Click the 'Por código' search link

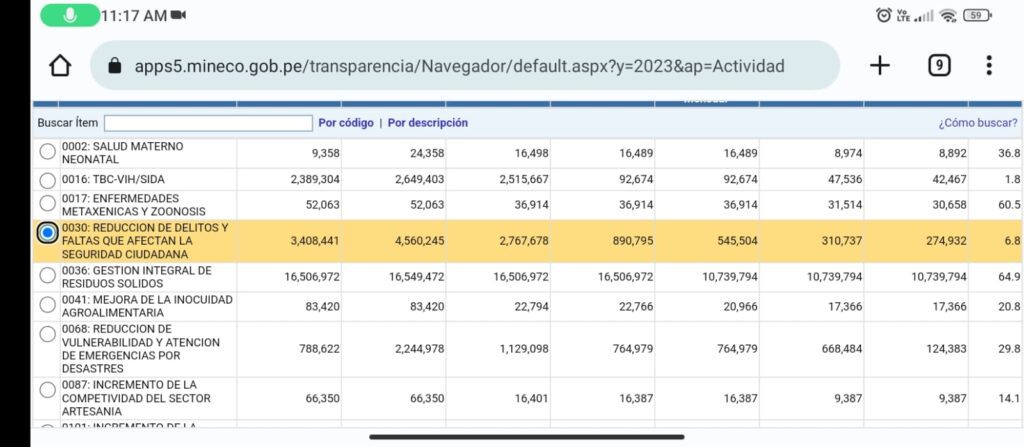(x=346, y=122)
